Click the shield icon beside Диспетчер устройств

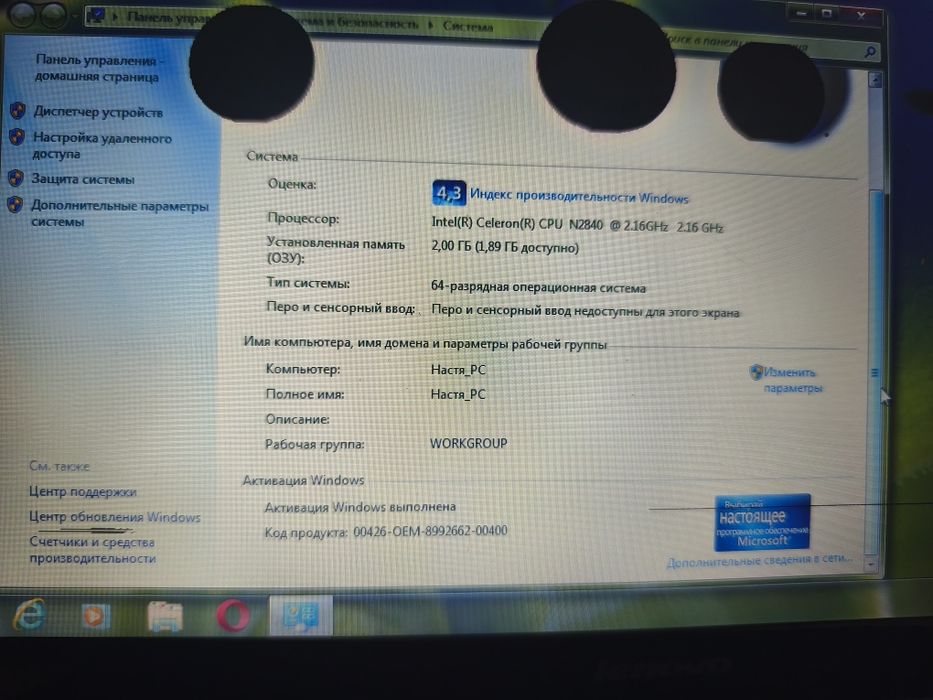coord(17,111)
